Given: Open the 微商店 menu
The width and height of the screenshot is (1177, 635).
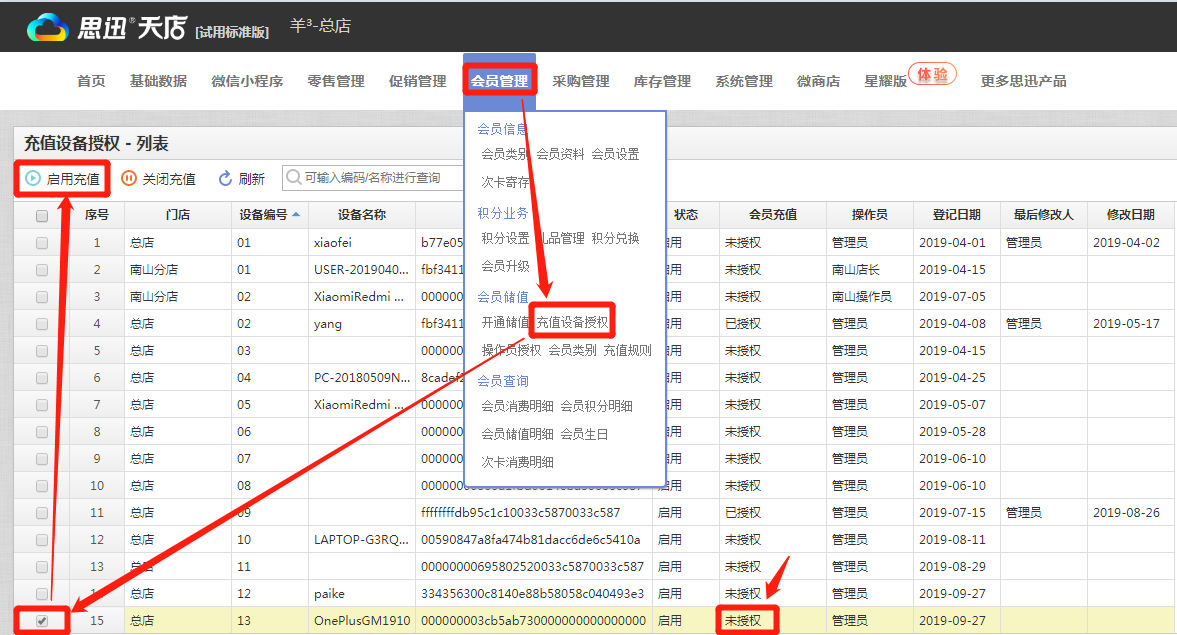Looking at the screenshot, I should (x=818, y=81).
